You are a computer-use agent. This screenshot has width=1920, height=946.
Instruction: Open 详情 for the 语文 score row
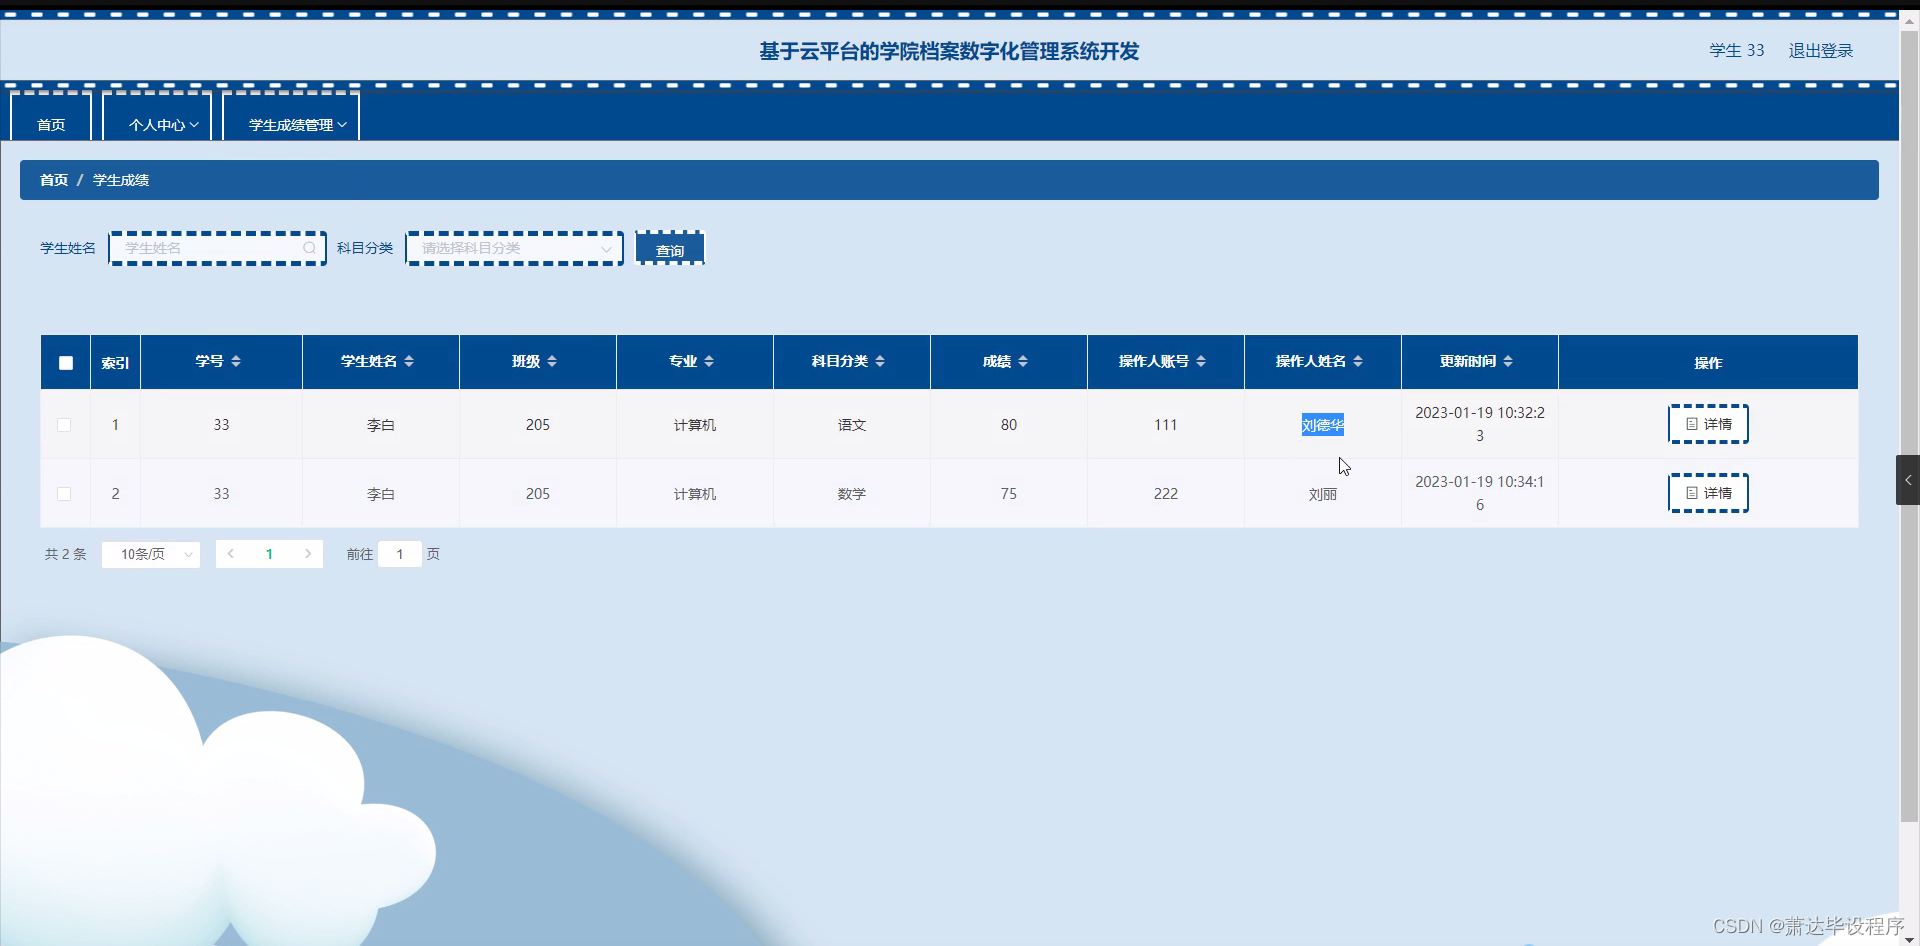tap(1708, 424)
